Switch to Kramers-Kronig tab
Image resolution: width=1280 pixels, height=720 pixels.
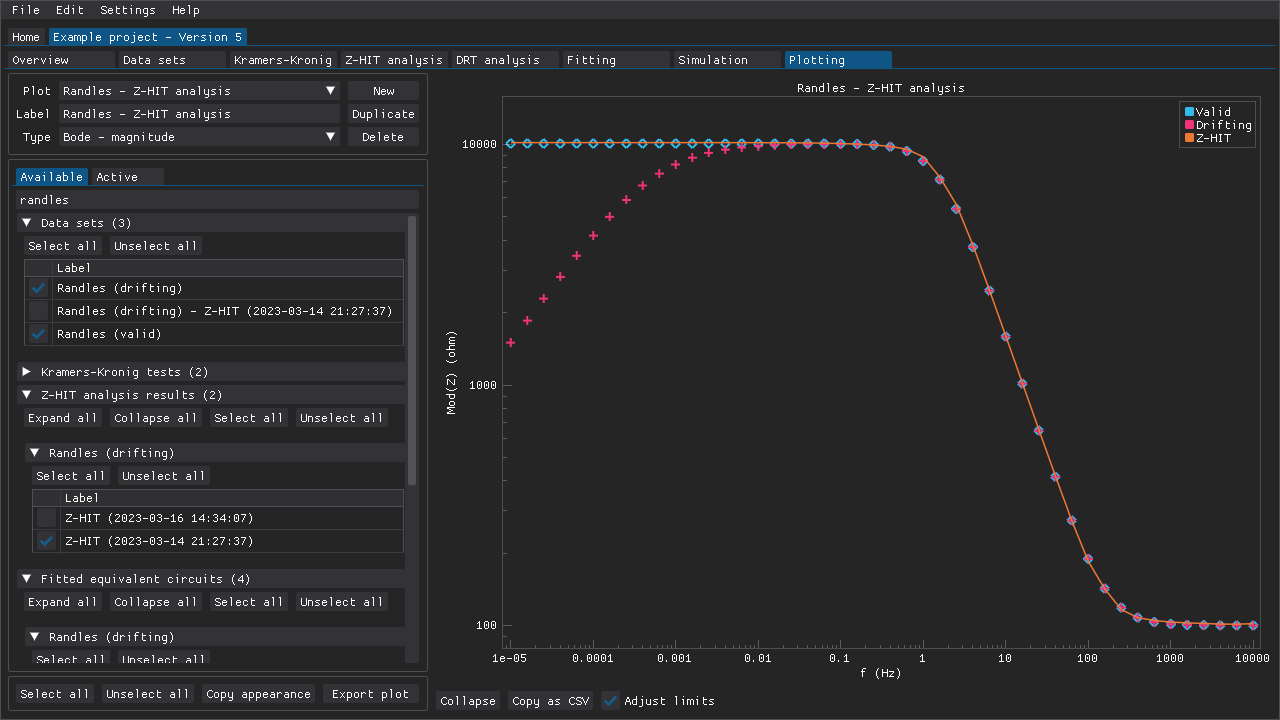[283, 60]
